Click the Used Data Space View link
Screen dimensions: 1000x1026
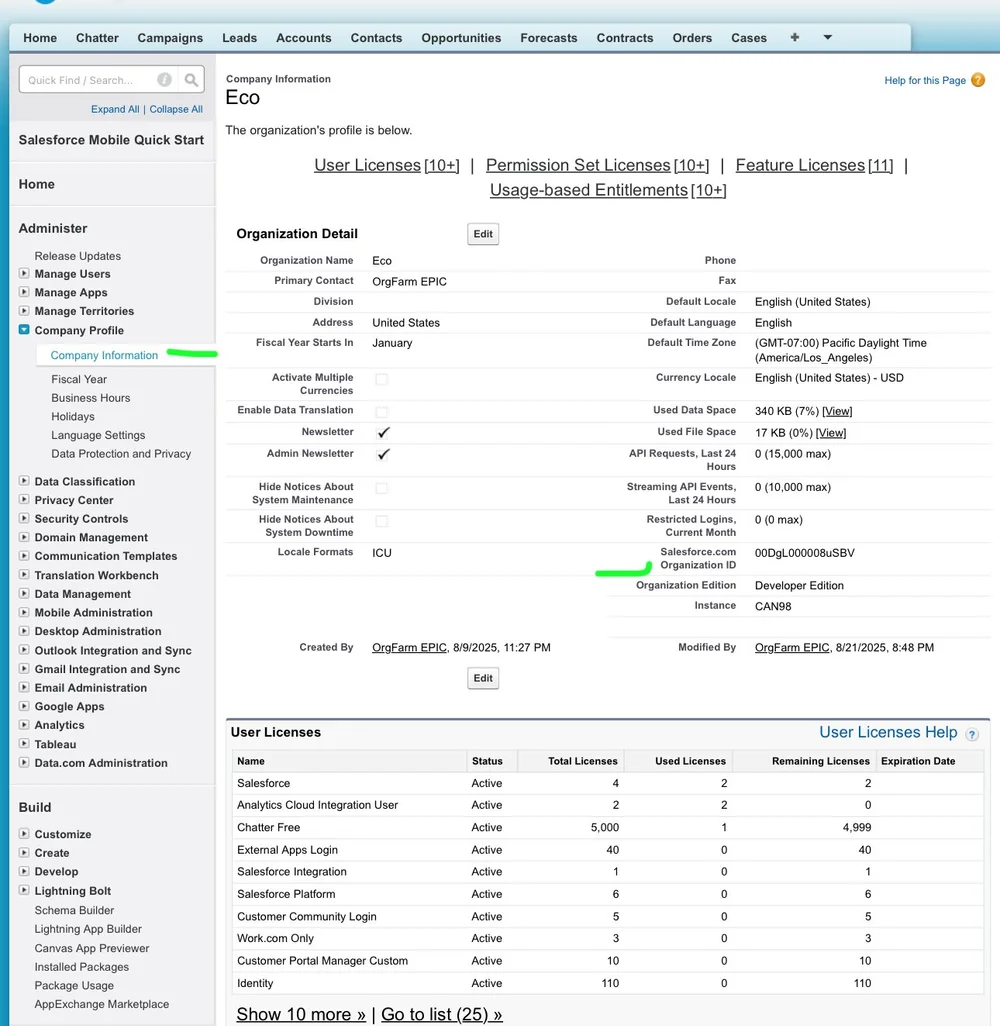point(837,411)
